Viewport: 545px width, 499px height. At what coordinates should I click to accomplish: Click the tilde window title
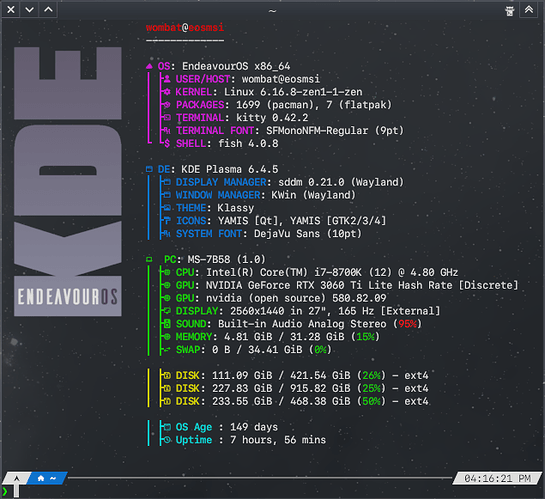(272, 11)
